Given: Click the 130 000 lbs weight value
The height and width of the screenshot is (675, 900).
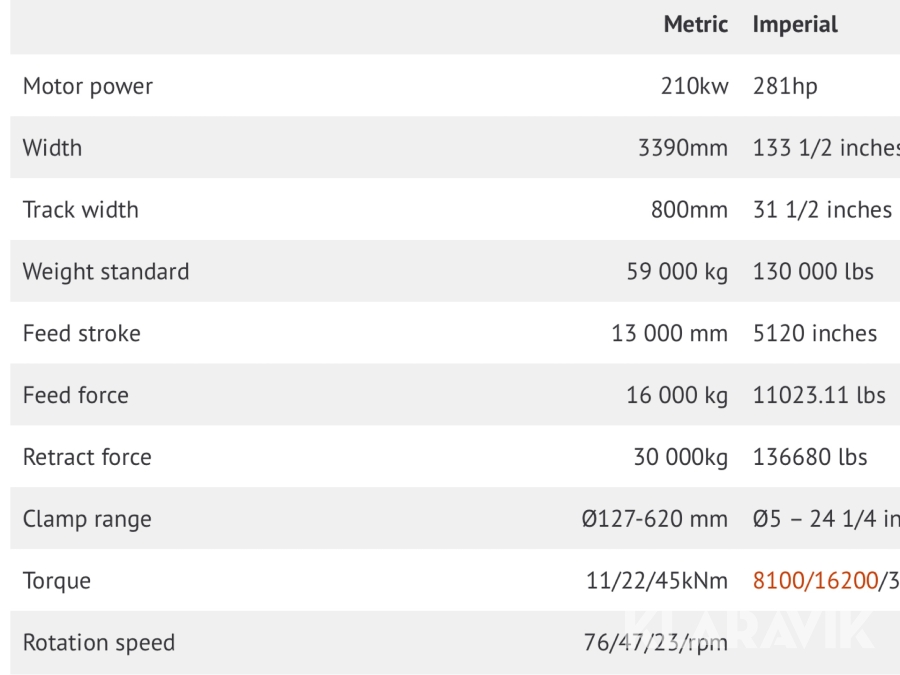Looking at the screenshot, I should [x=813, y=272].
